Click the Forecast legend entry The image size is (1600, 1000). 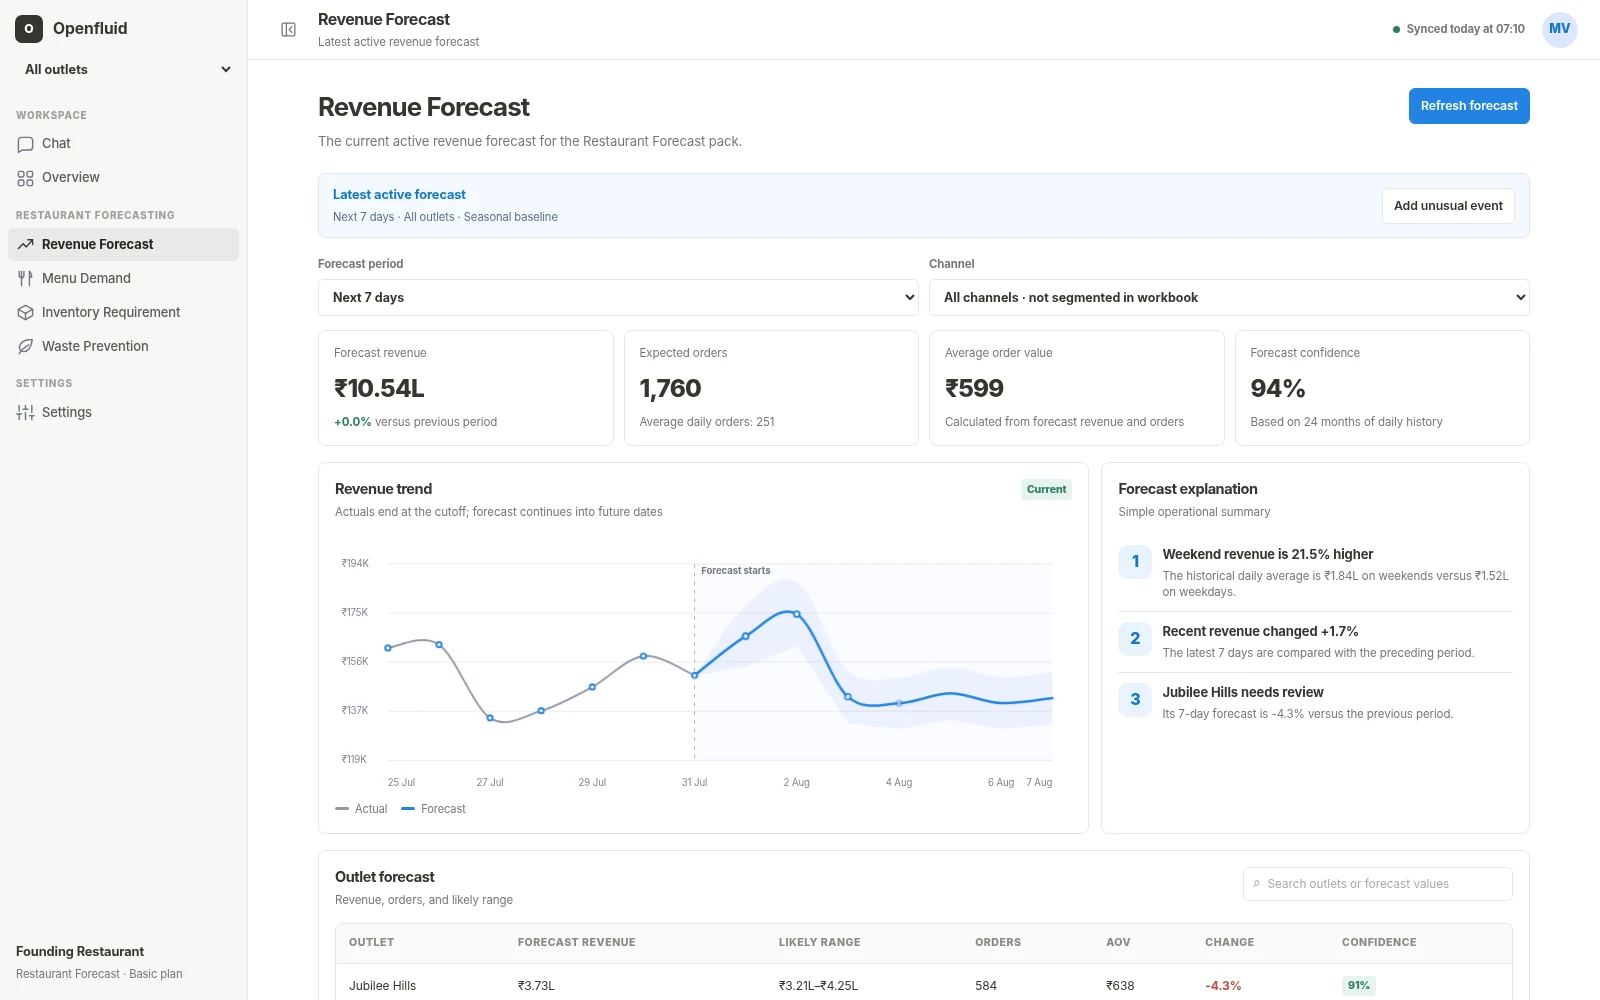click(433, 809)
